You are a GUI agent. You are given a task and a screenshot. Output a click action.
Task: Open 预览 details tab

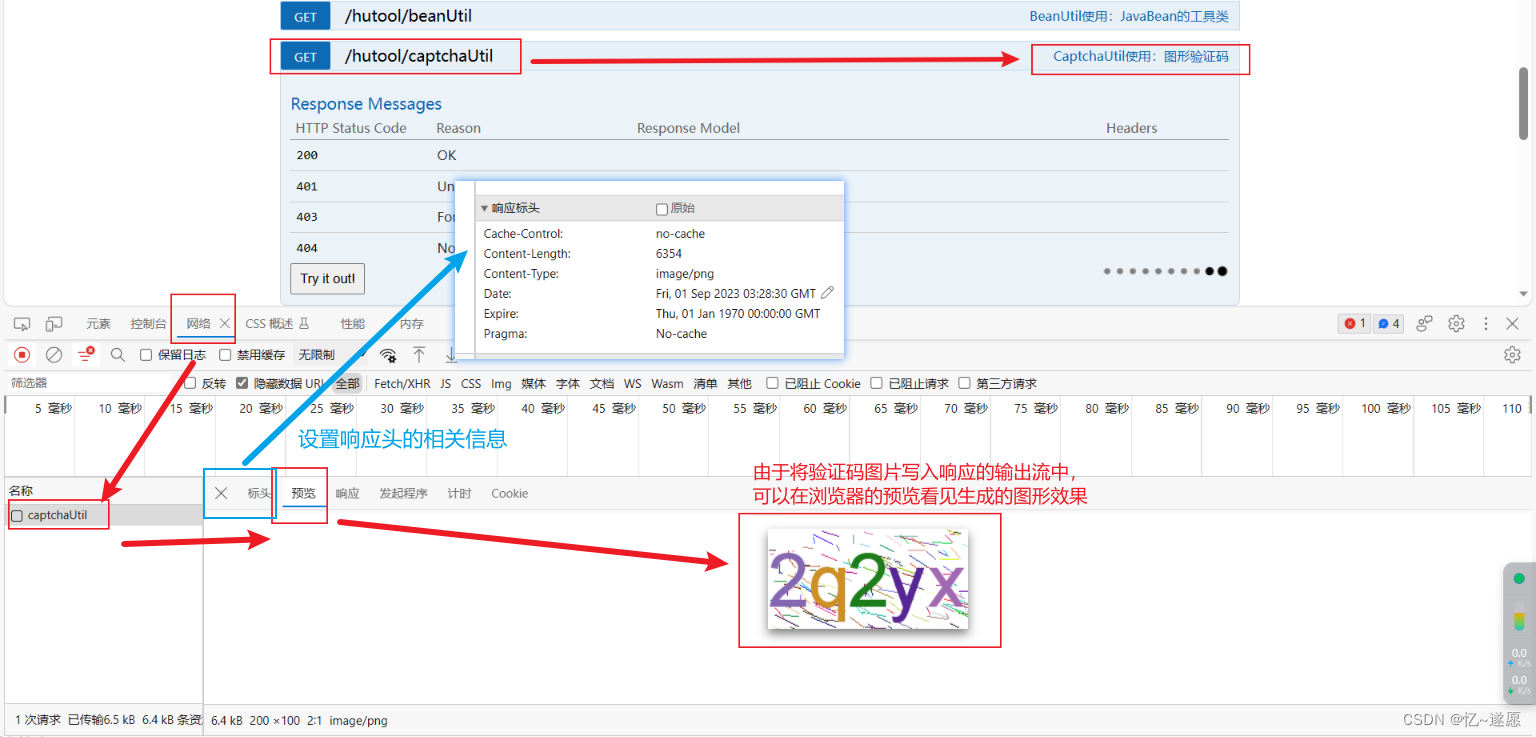[303, 493]
